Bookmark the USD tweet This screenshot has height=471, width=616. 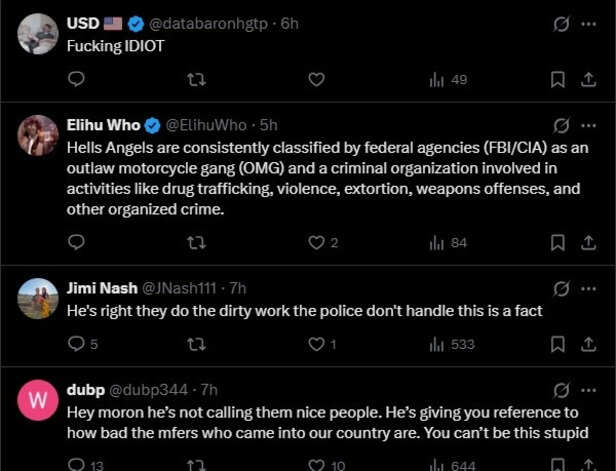pos(558,79)
